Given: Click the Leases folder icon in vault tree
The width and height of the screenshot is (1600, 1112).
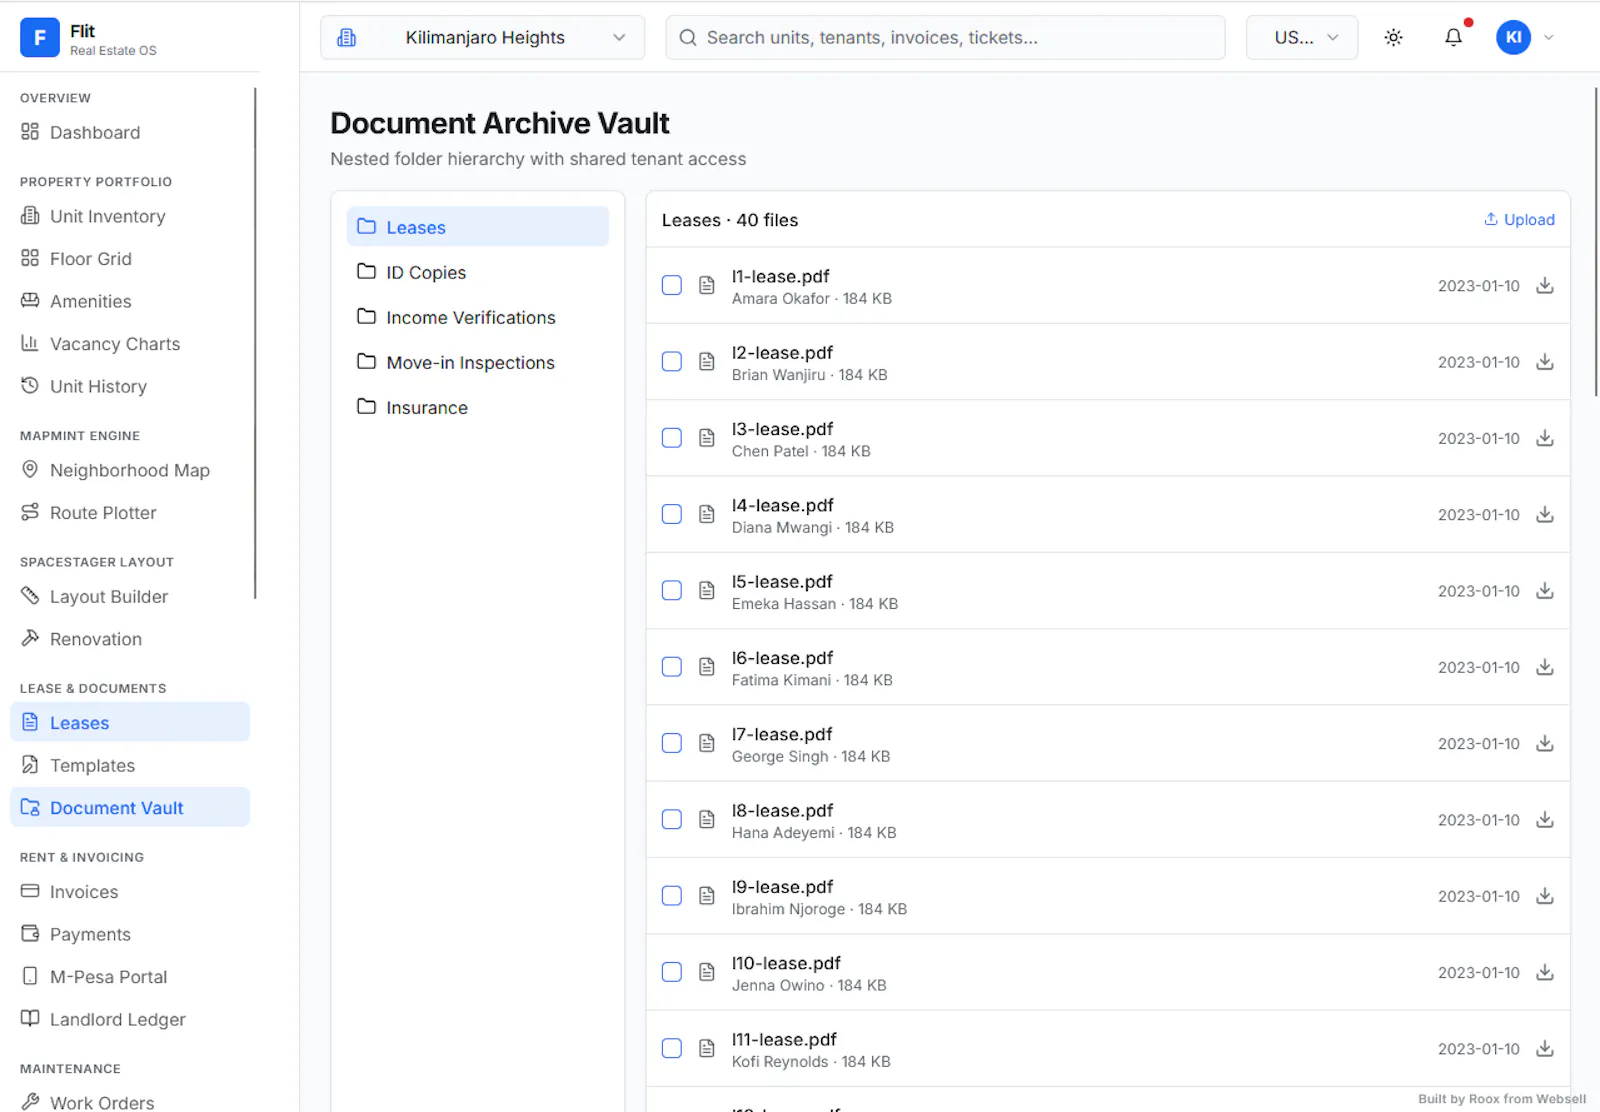Looking at the screenshot, I should pos(367,227).
